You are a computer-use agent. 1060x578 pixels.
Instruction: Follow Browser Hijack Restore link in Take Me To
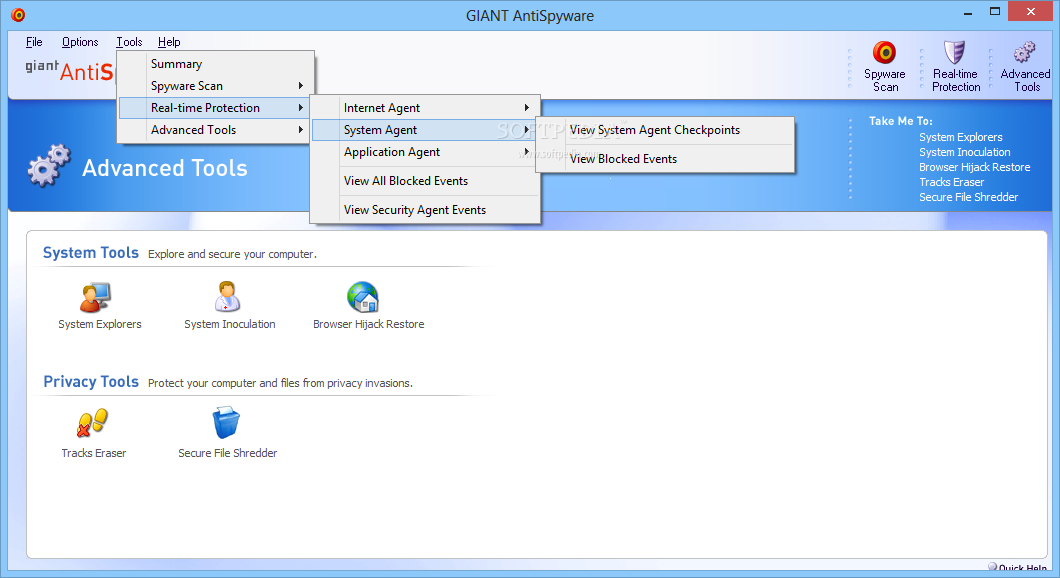pos(975,167)
